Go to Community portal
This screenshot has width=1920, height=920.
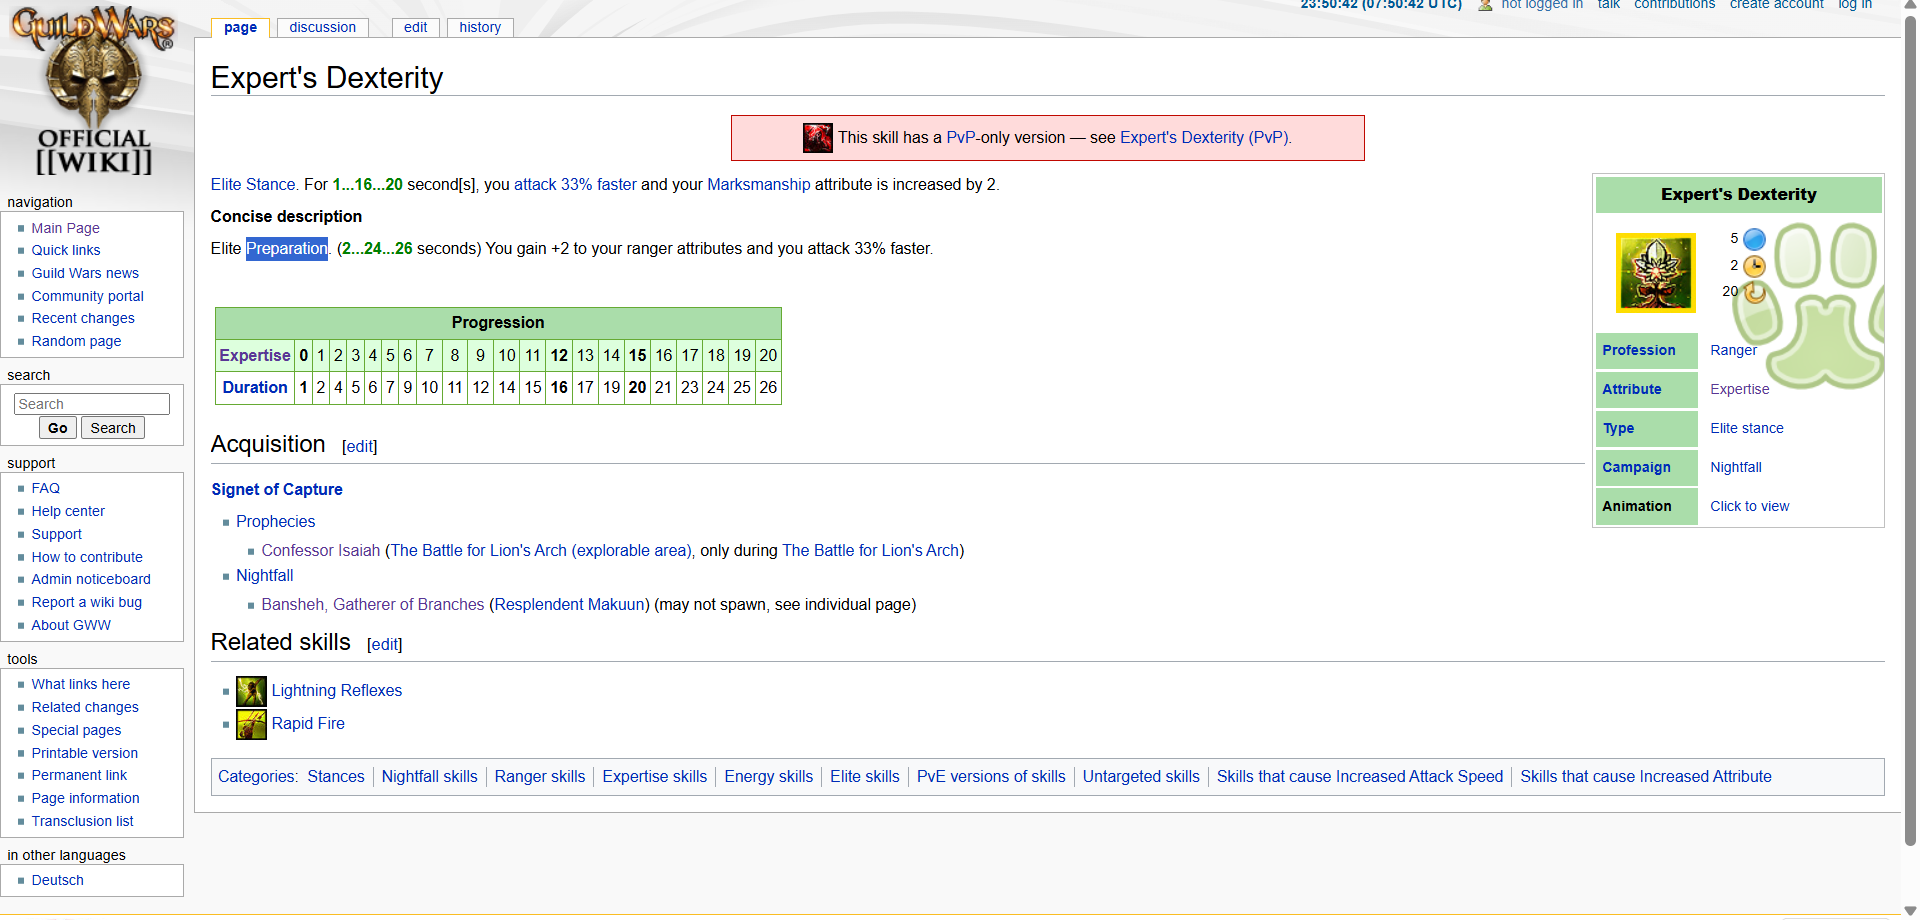(x=87, y=296)
